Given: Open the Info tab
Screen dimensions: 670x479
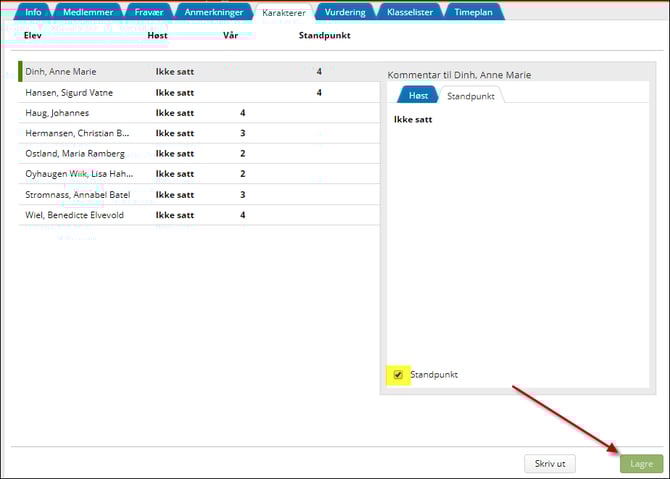Looking at the screenshot, I should [x=33, y=12].
